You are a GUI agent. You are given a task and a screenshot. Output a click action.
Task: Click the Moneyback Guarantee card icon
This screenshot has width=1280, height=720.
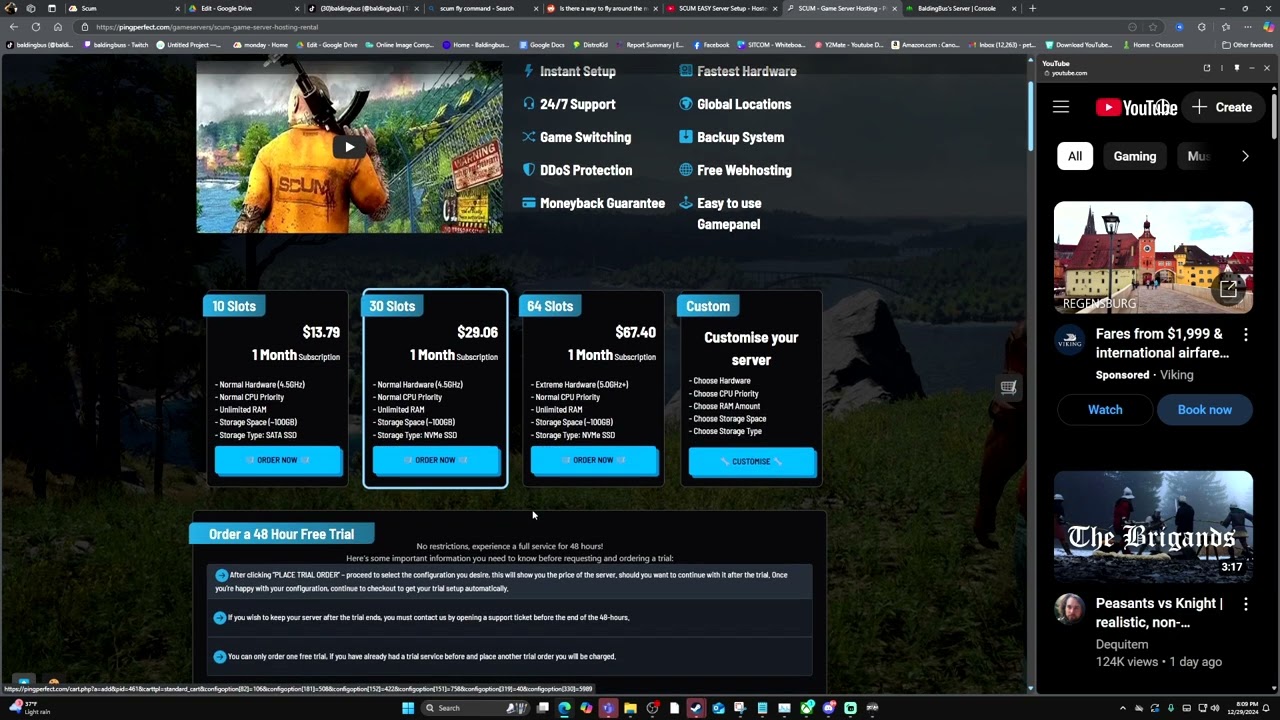point(529,203)
